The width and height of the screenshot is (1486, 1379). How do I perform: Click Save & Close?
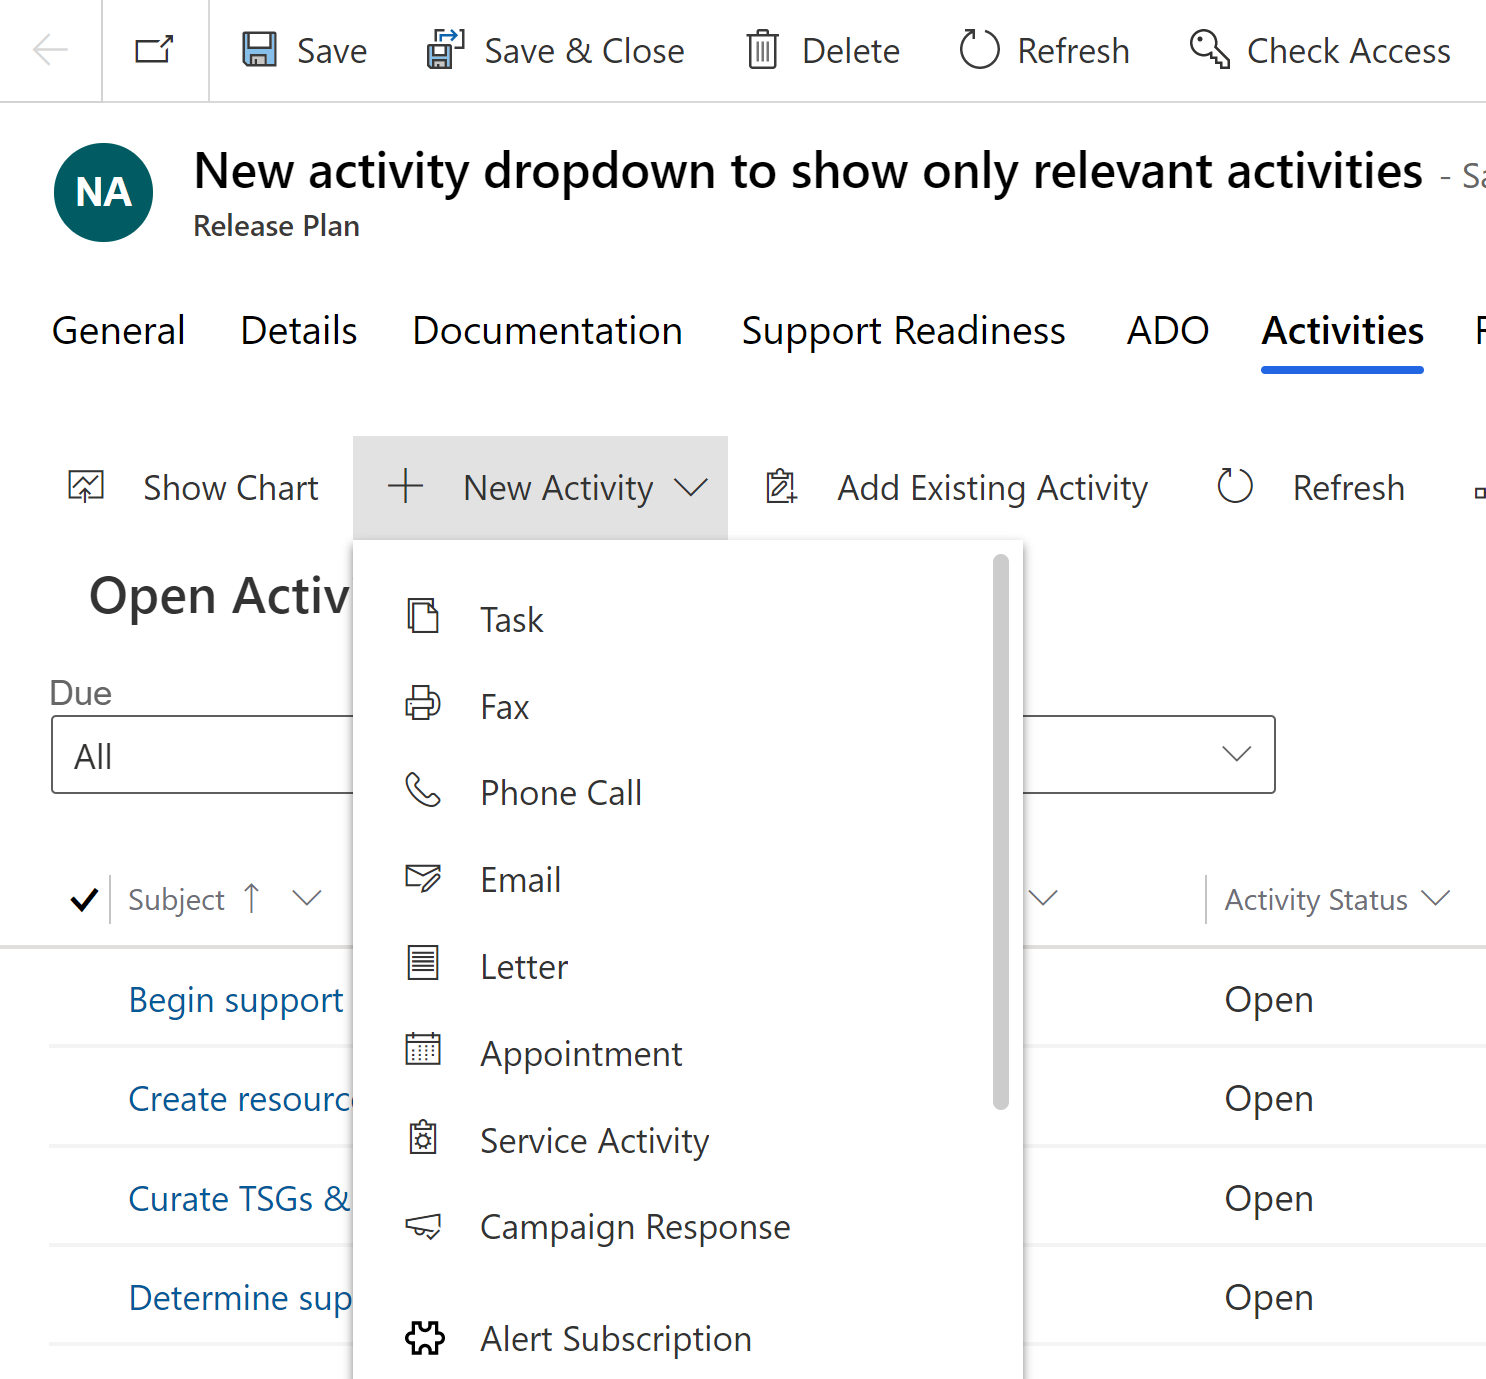point(555,50)
